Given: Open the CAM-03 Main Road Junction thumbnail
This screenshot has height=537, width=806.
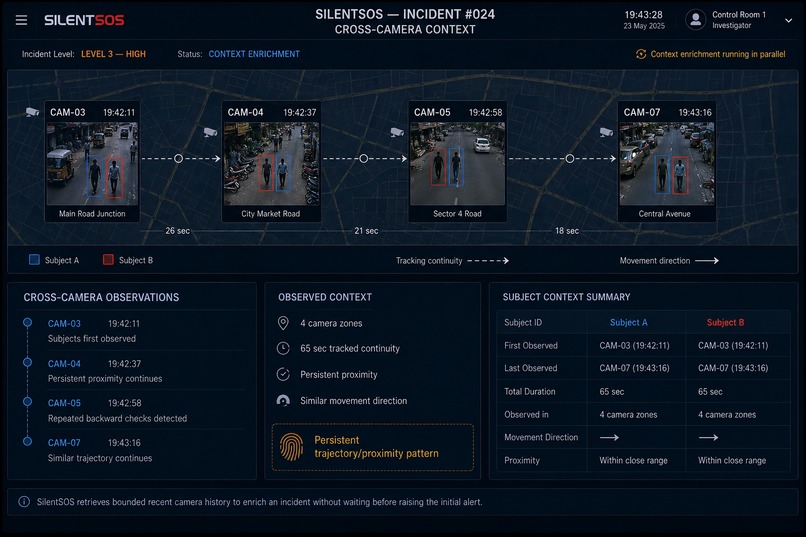Looking at the screenshot, I should [92, 161].
